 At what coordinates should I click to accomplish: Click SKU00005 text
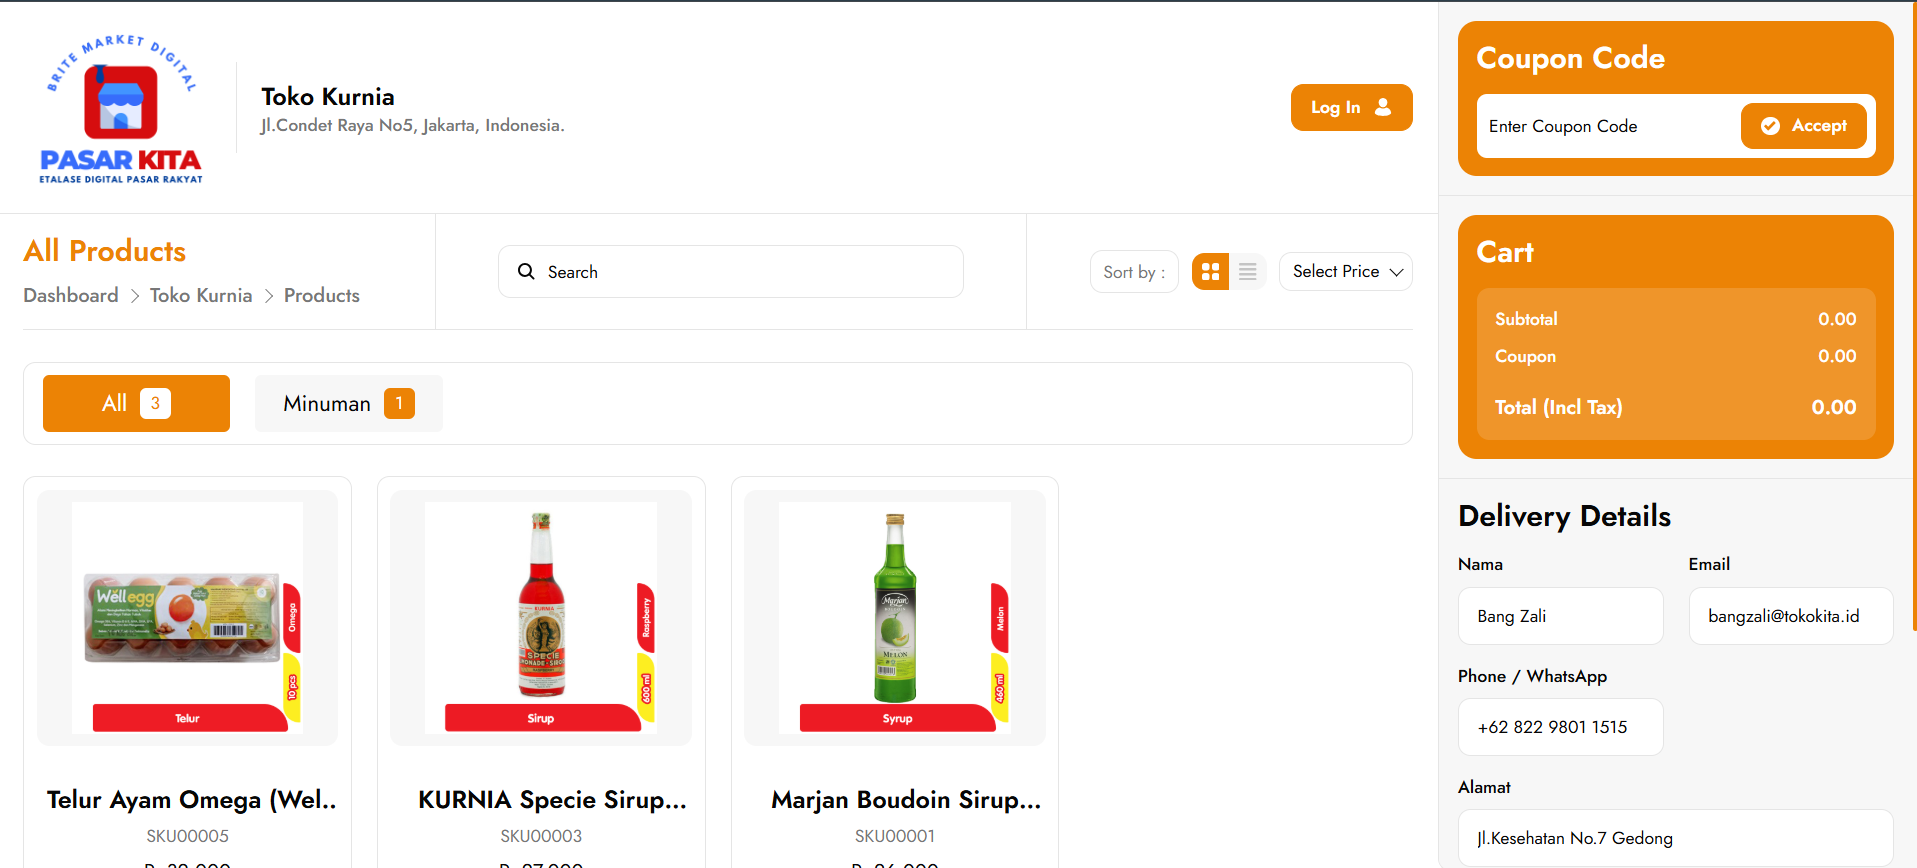[x=187, y=836]
